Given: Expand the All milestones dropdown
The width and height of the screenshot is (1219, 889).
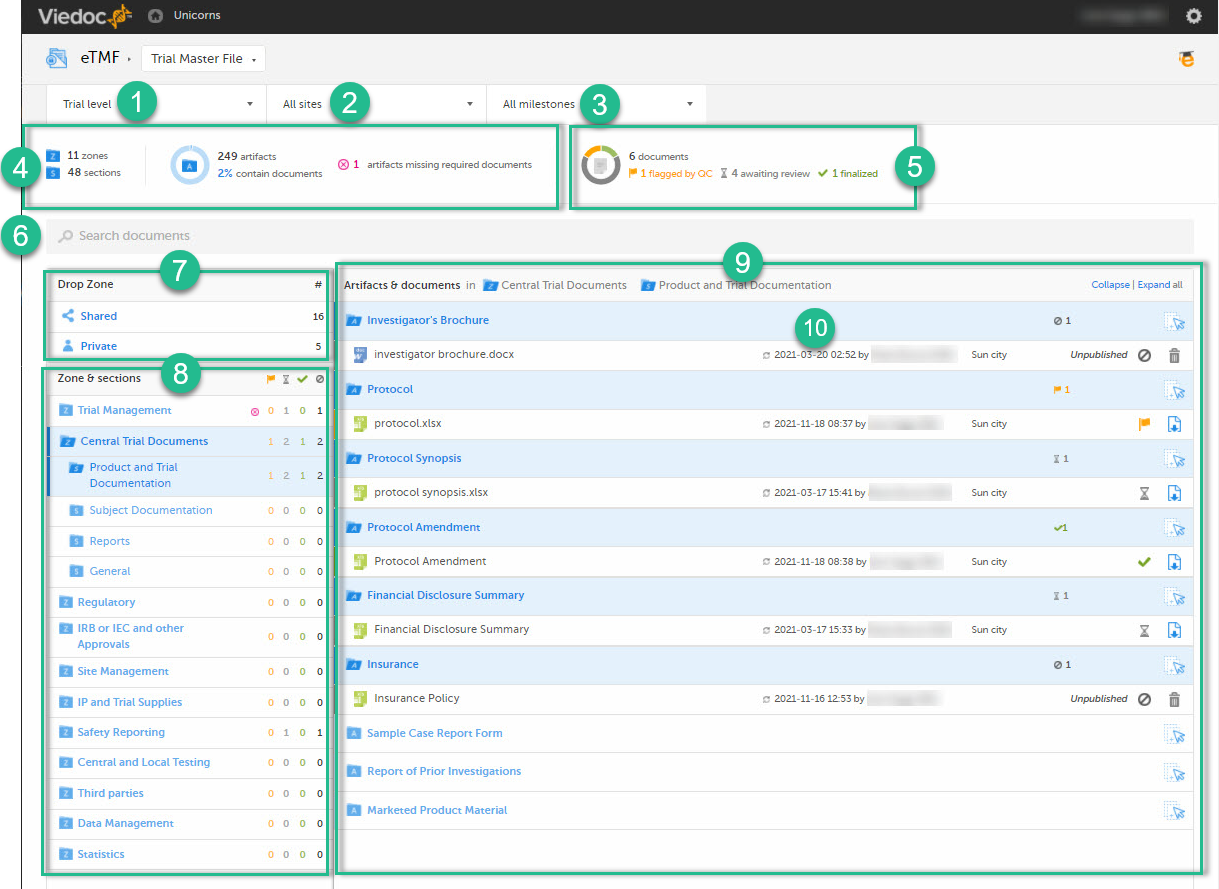Looking at the screenshot, I should [597, 104].
